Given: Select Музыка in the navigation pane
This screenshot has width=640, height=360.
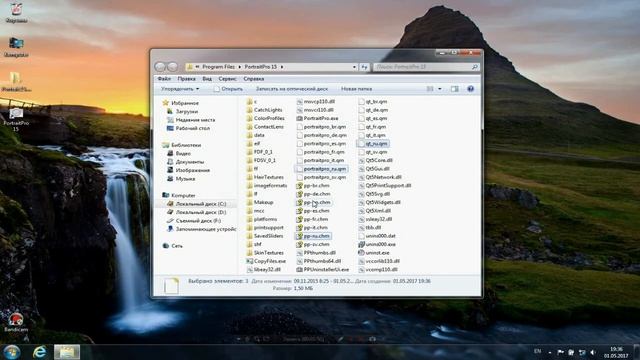Looking at the screenshot, I should (181, 179).
